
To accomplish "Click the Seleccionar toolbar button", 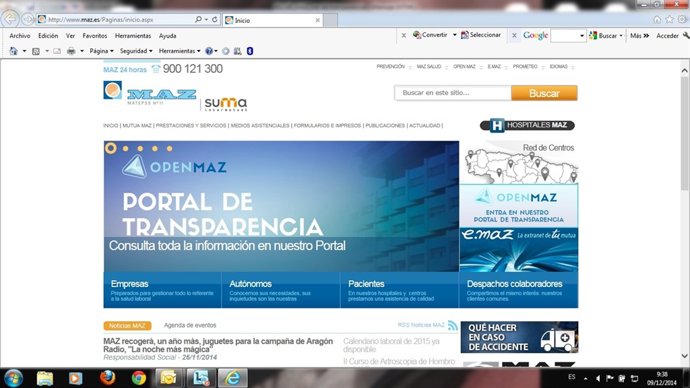I will pos(481,35).
